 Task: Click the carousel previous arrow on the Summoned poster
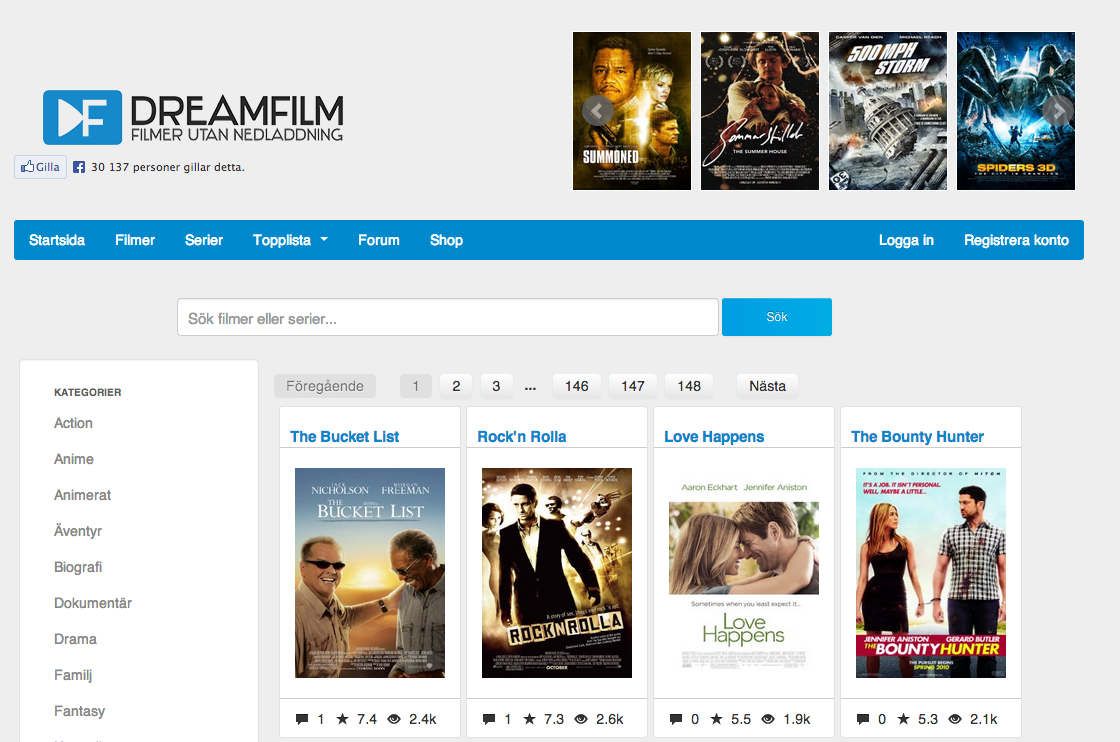[x=597, y=111]
